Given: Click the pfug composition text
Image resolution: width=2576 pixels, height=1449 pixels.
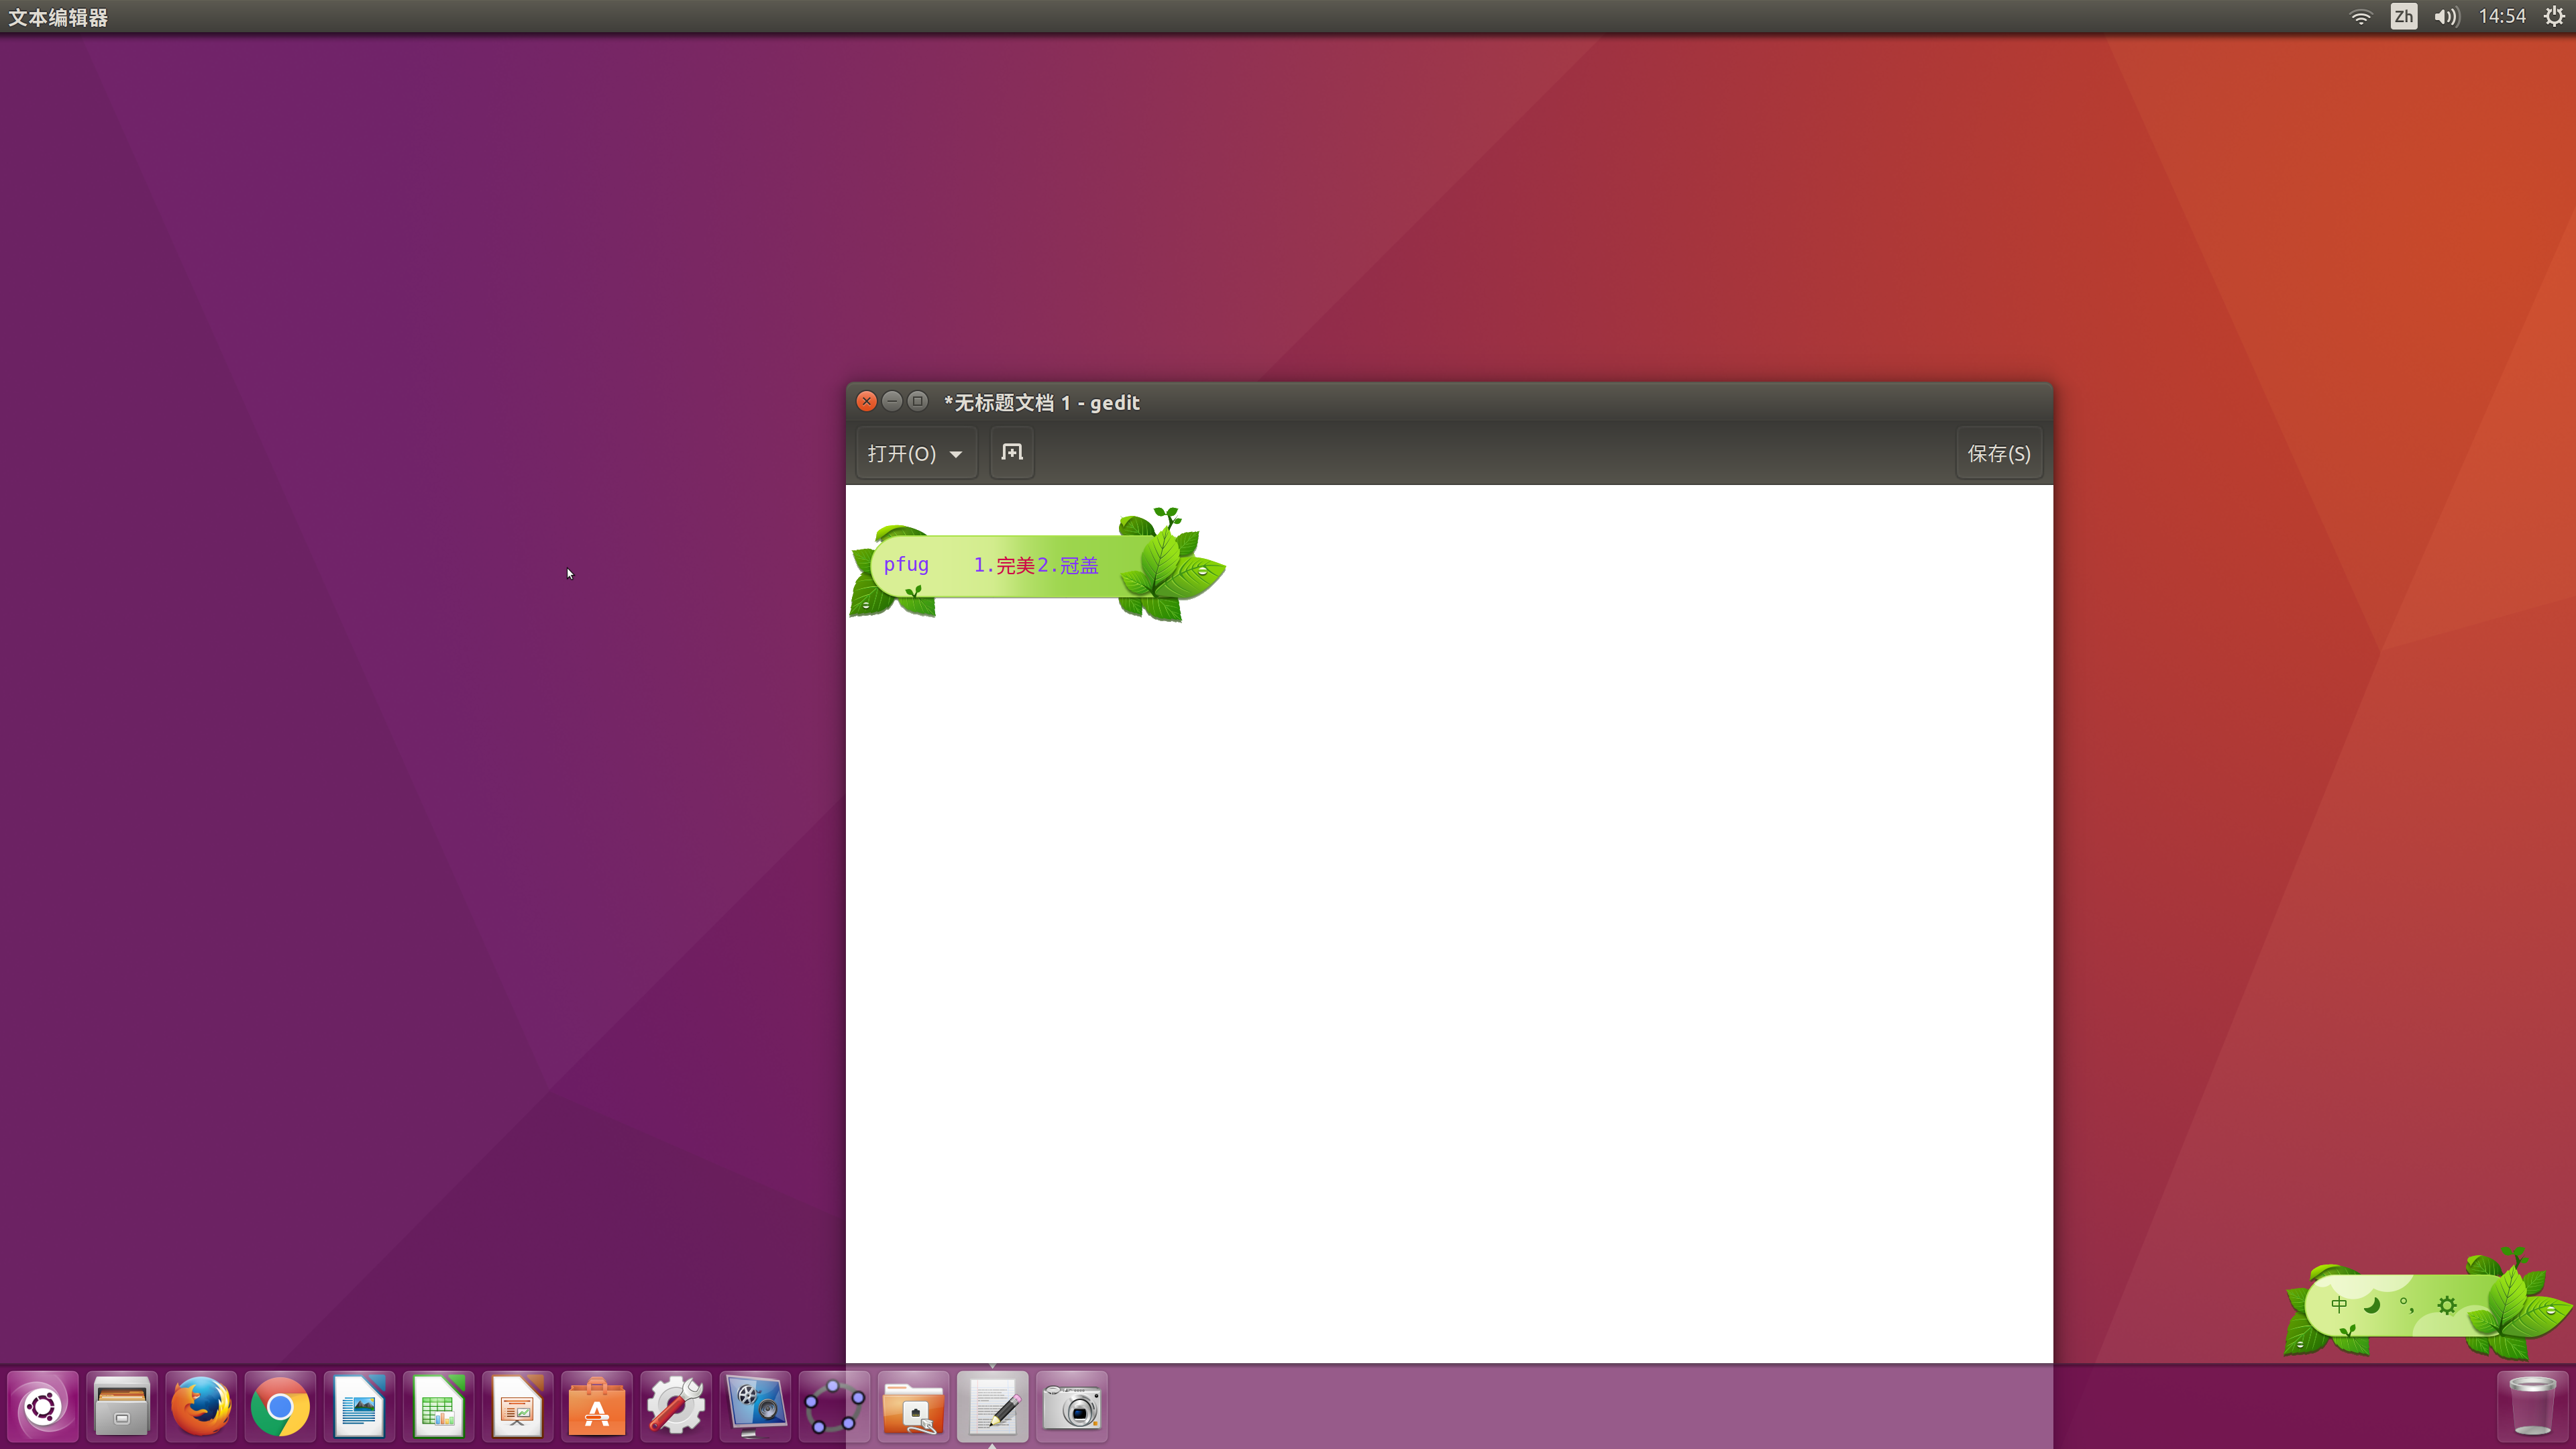Looking at the screenshot, I should (906, 565).
